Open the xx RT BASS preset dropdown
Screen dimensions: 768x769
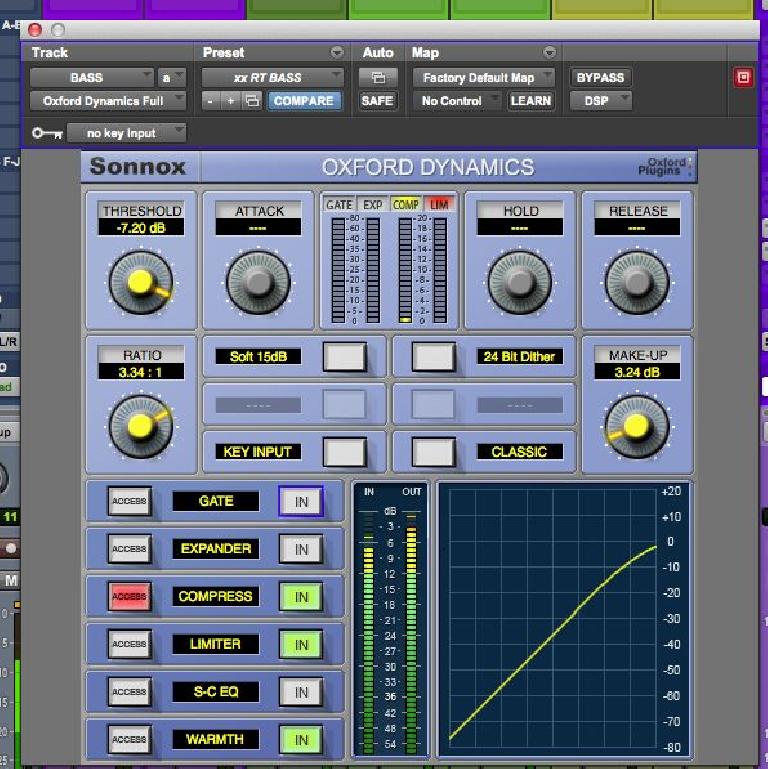tap(273, 77)
